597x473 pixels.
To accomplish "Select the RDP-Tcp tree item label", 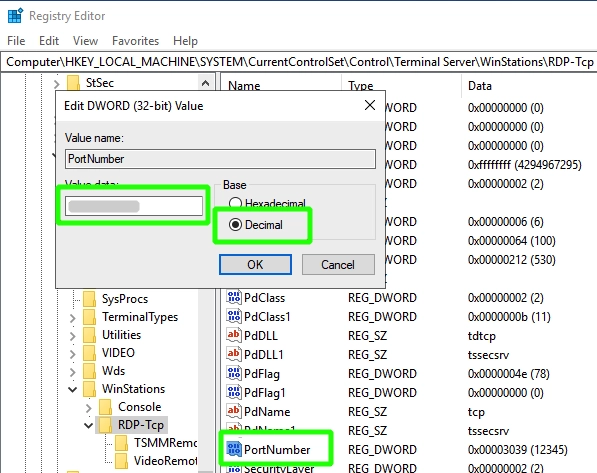I will click(x=140, y=425).
